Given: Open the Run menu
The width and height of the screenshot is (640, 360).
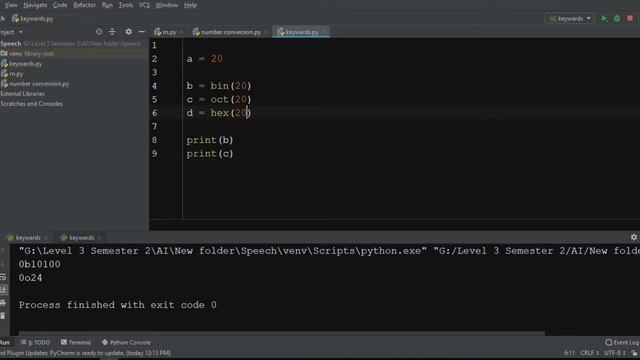Looking at the screenshot, I should 107,5.
